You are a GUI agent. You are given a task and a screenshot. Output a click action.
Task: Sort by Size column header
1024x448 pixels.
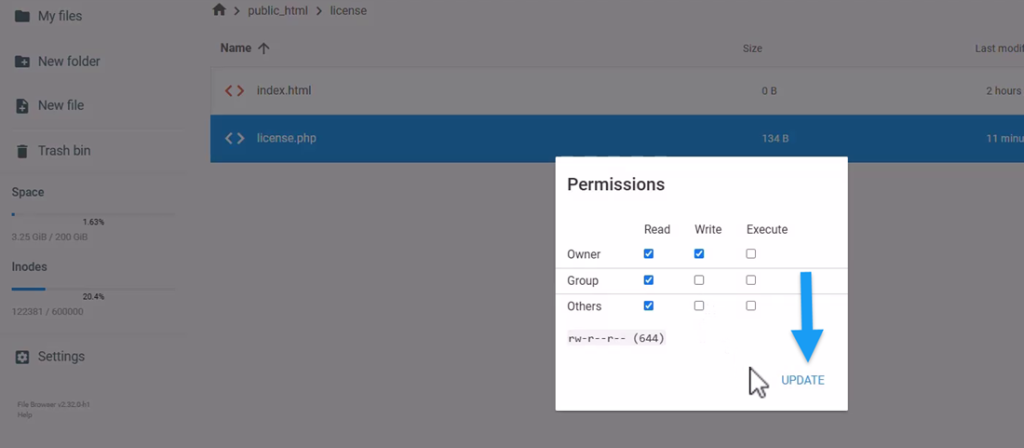point(752,48)
